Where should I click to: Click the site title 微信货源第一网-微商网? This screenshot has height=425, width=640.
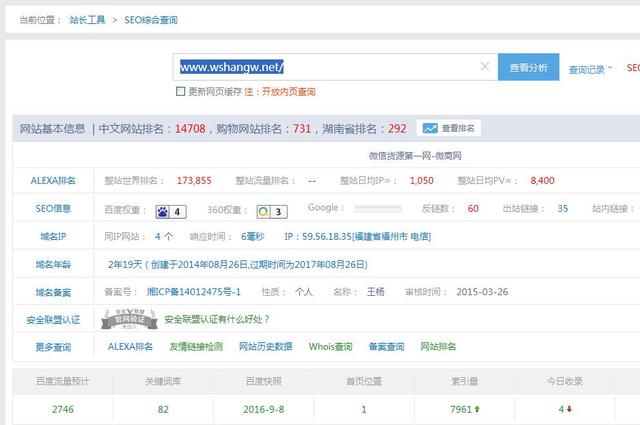[415, 156]
